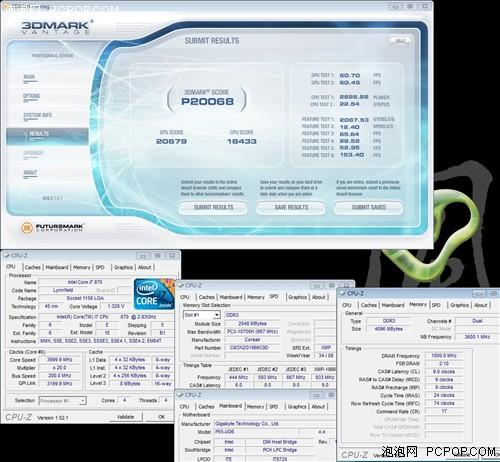Switch to CPU tab in CPU-Z Mainboard window
This screenshot has width=500, height=462.
coord(184,407)
